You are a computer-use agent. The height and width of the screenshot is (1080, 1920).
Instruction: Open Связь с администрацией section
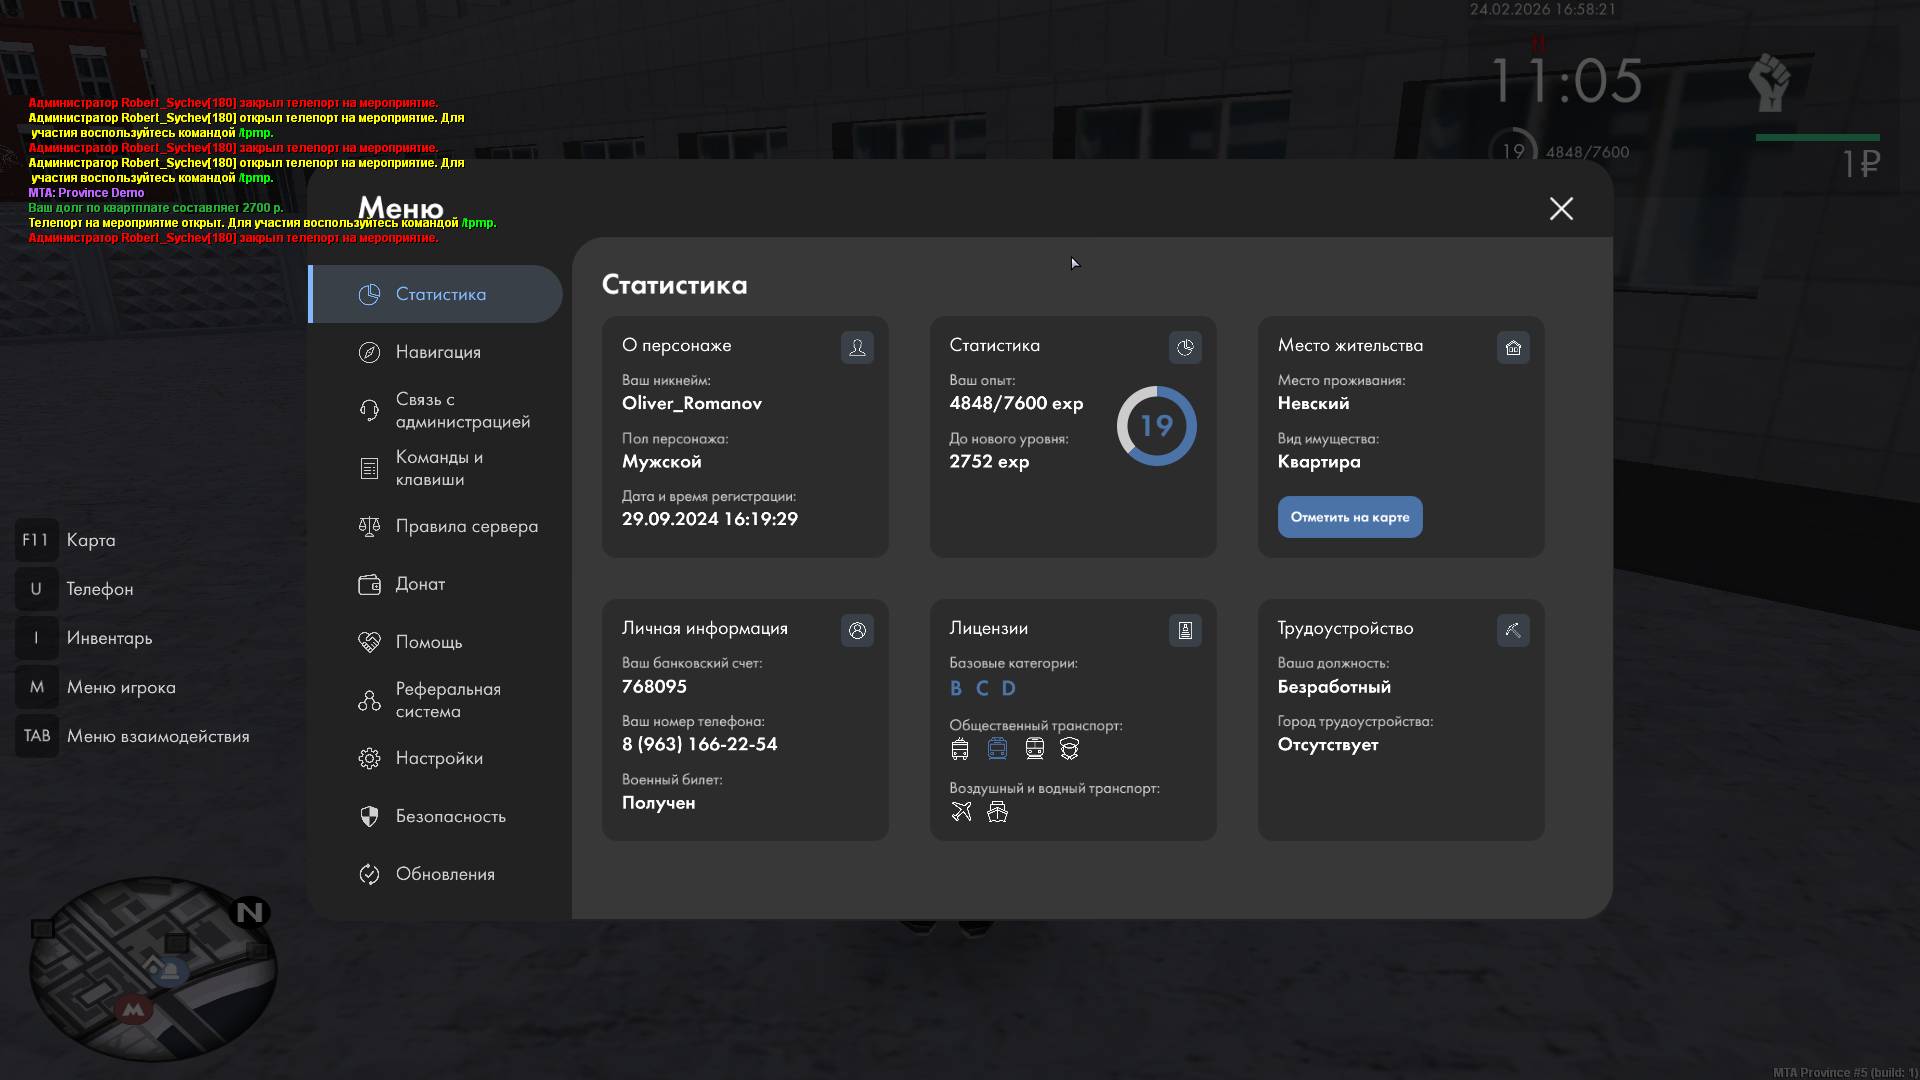[x=462, y=410]
